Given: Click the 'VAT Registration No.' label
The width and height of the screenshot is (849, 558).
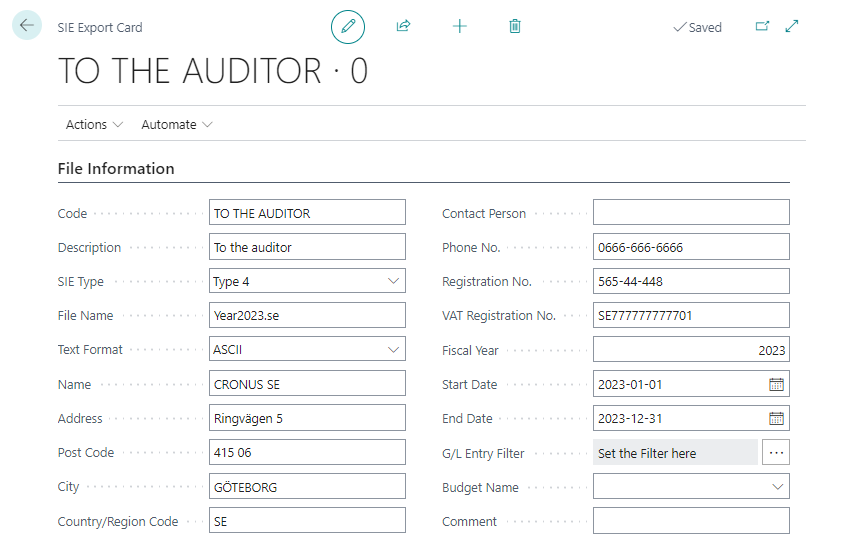Looking at the screenshot, I should [499, 316].
